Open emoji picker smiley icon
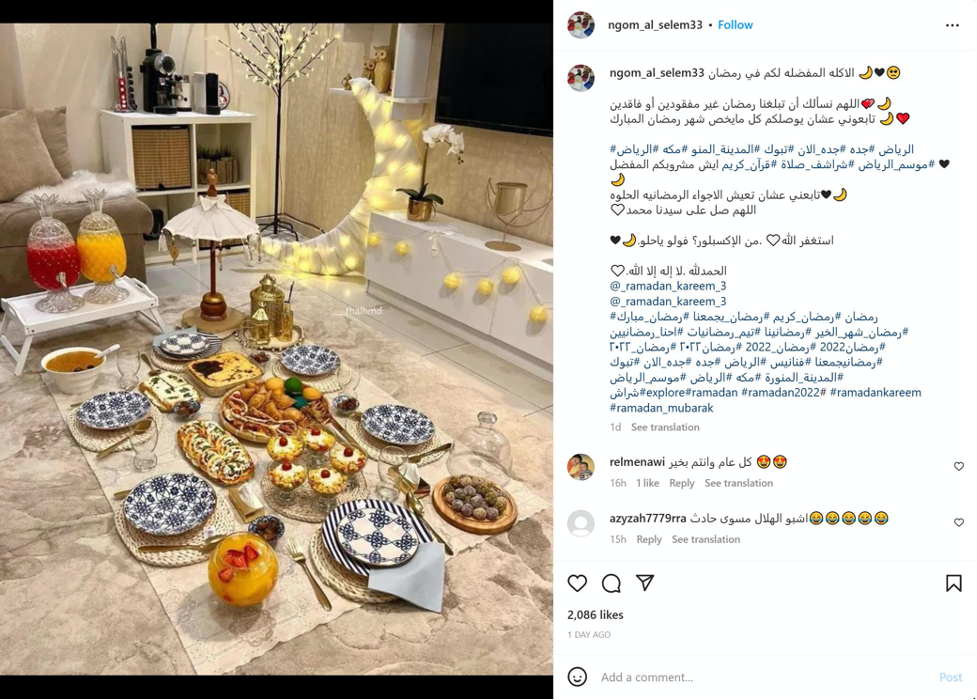 577,677
